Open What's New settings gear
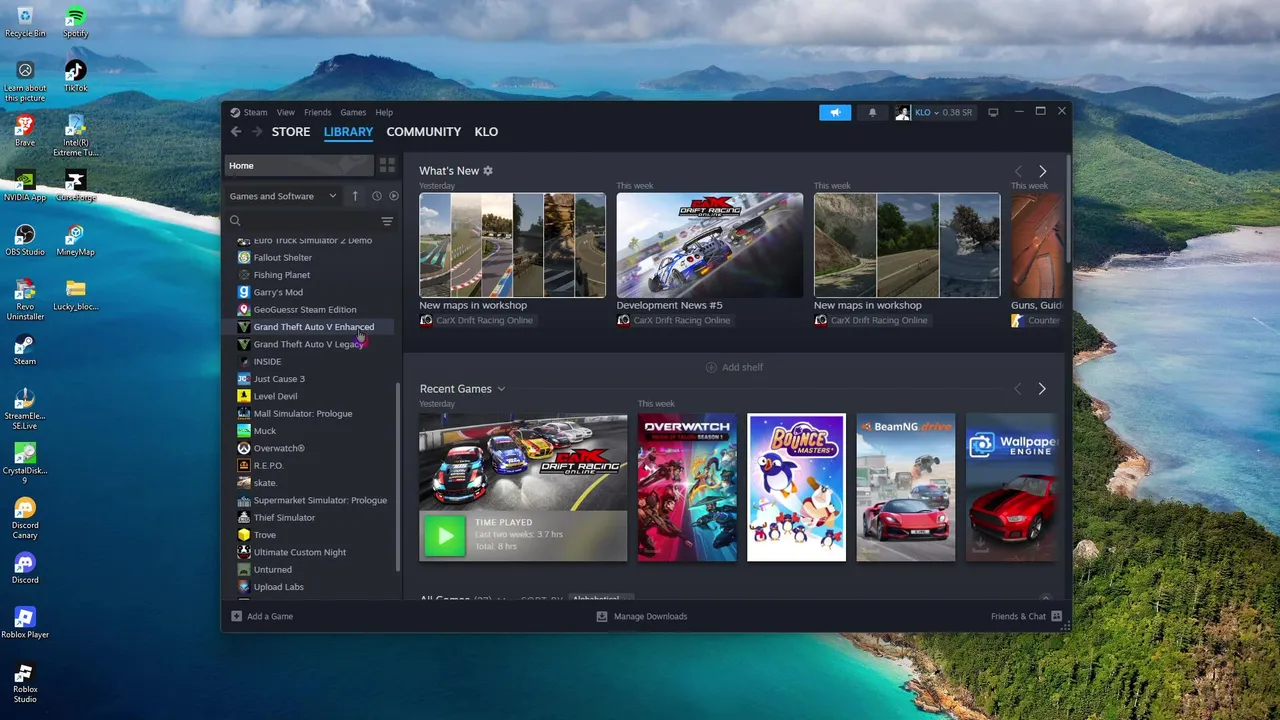This screenshot has height=720, width=1280. (x=488, y=171)
